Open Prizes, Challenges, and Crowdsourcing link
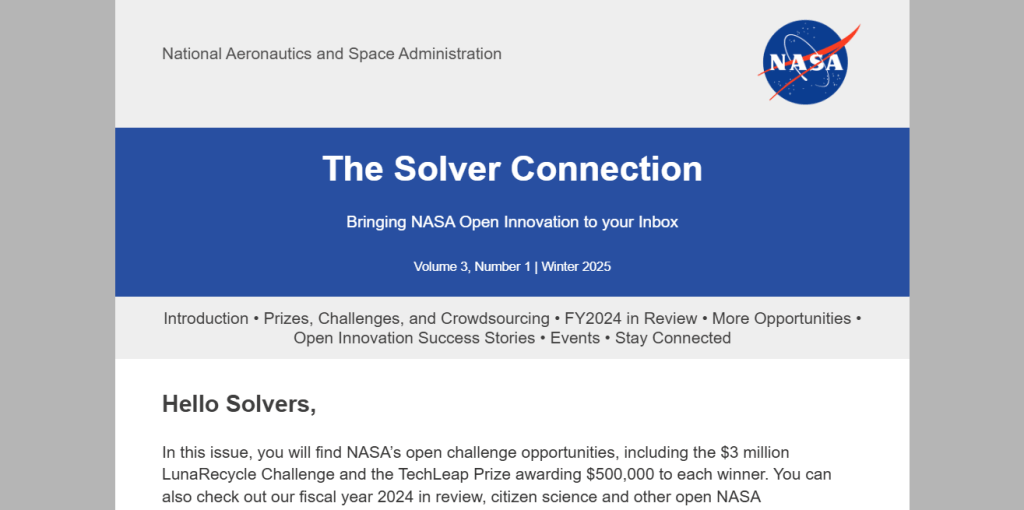 pyautogui.click(x=406, y=319)
